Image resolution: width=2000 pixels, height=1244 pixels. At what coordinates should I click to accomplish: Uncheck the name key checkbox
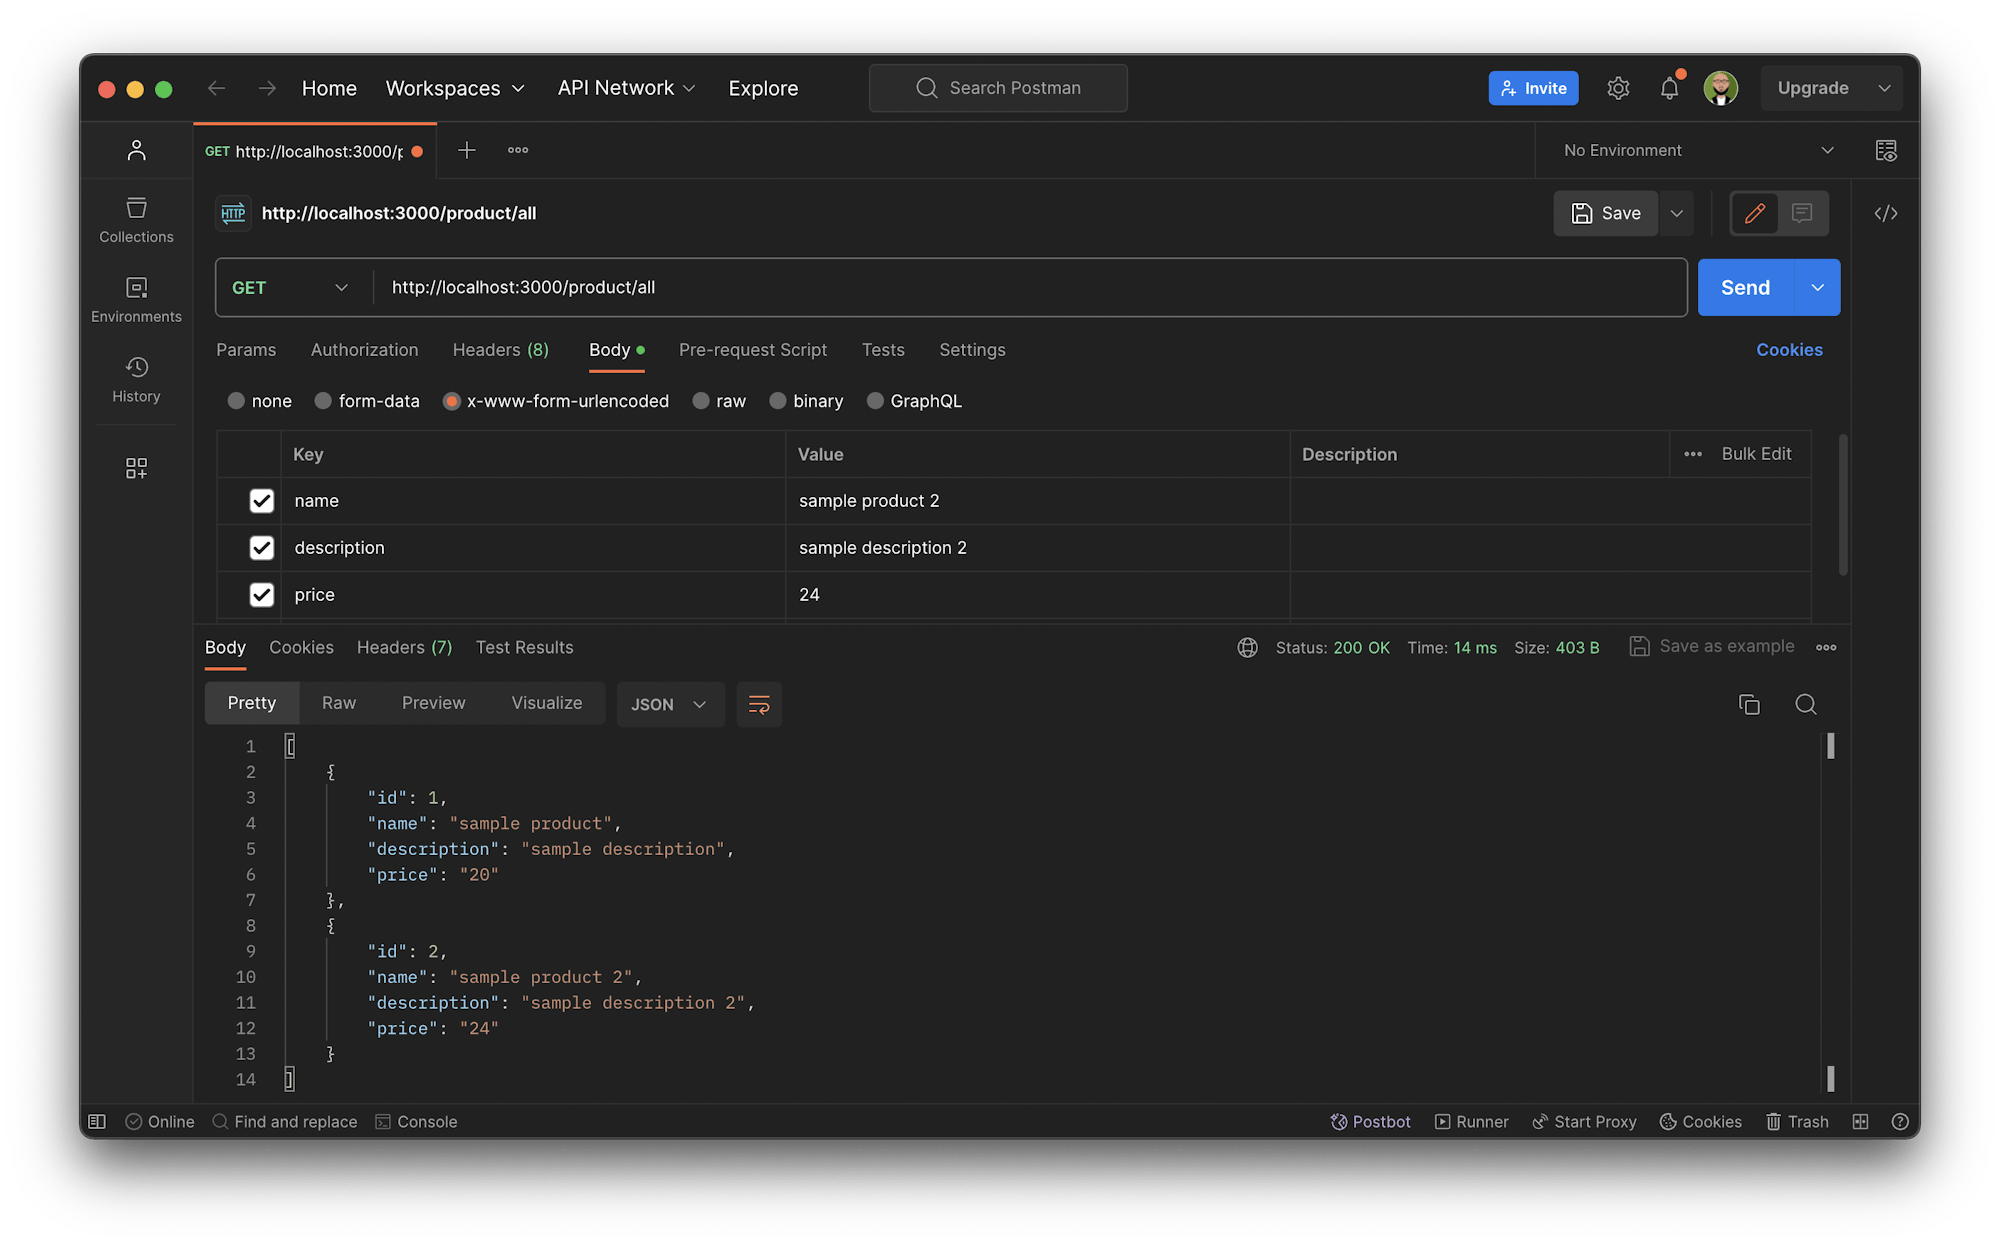[x=261, y=501]
